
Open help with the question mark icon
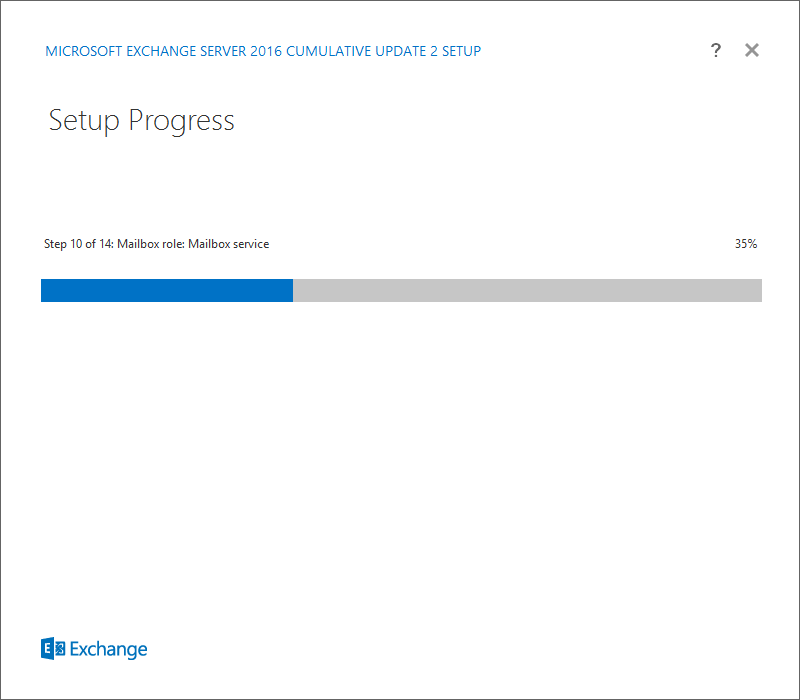click(x=716, y=50)
